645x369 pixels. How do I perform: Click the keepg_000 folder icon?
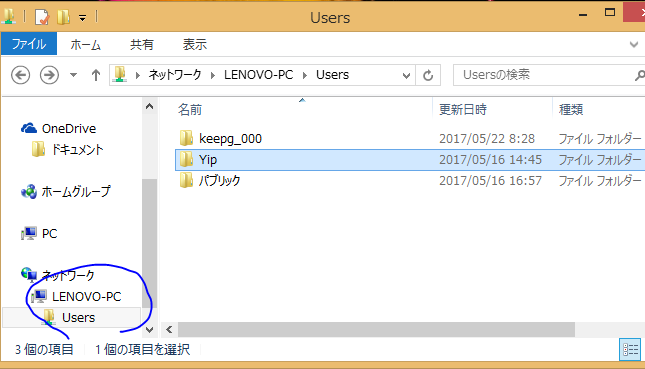186,138
